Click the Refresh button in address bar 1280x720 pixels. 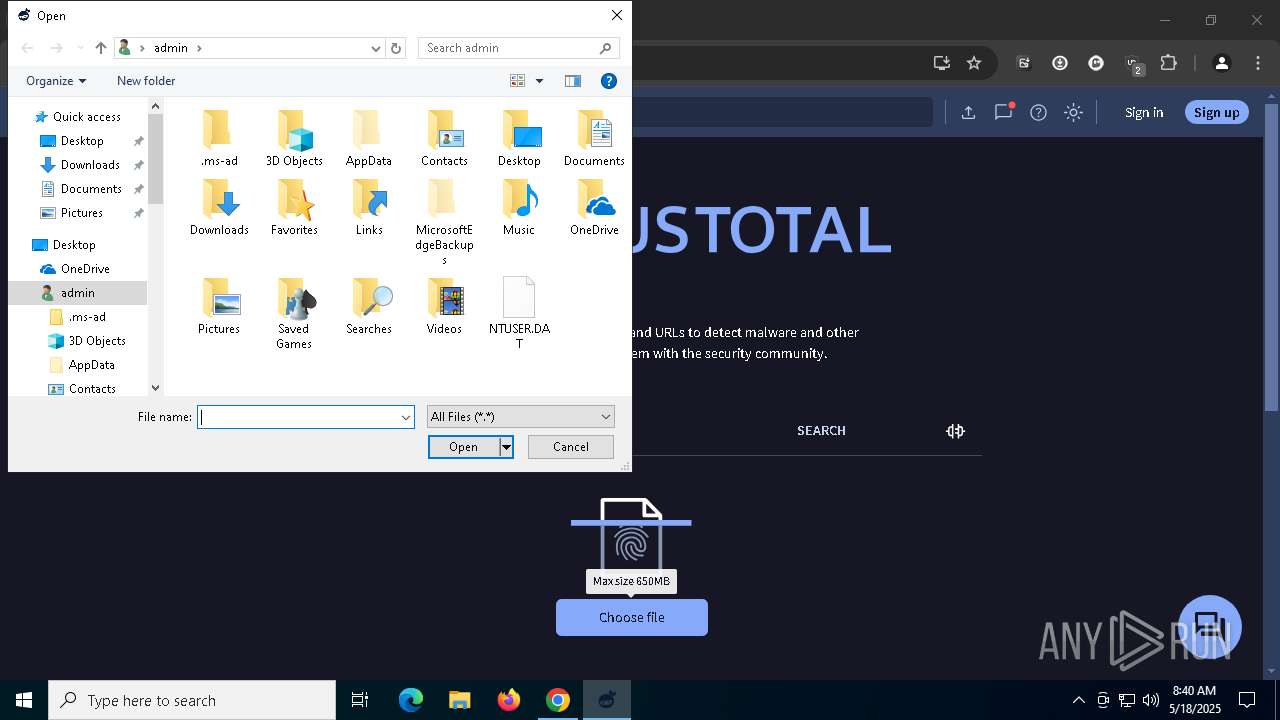point(396,48)
